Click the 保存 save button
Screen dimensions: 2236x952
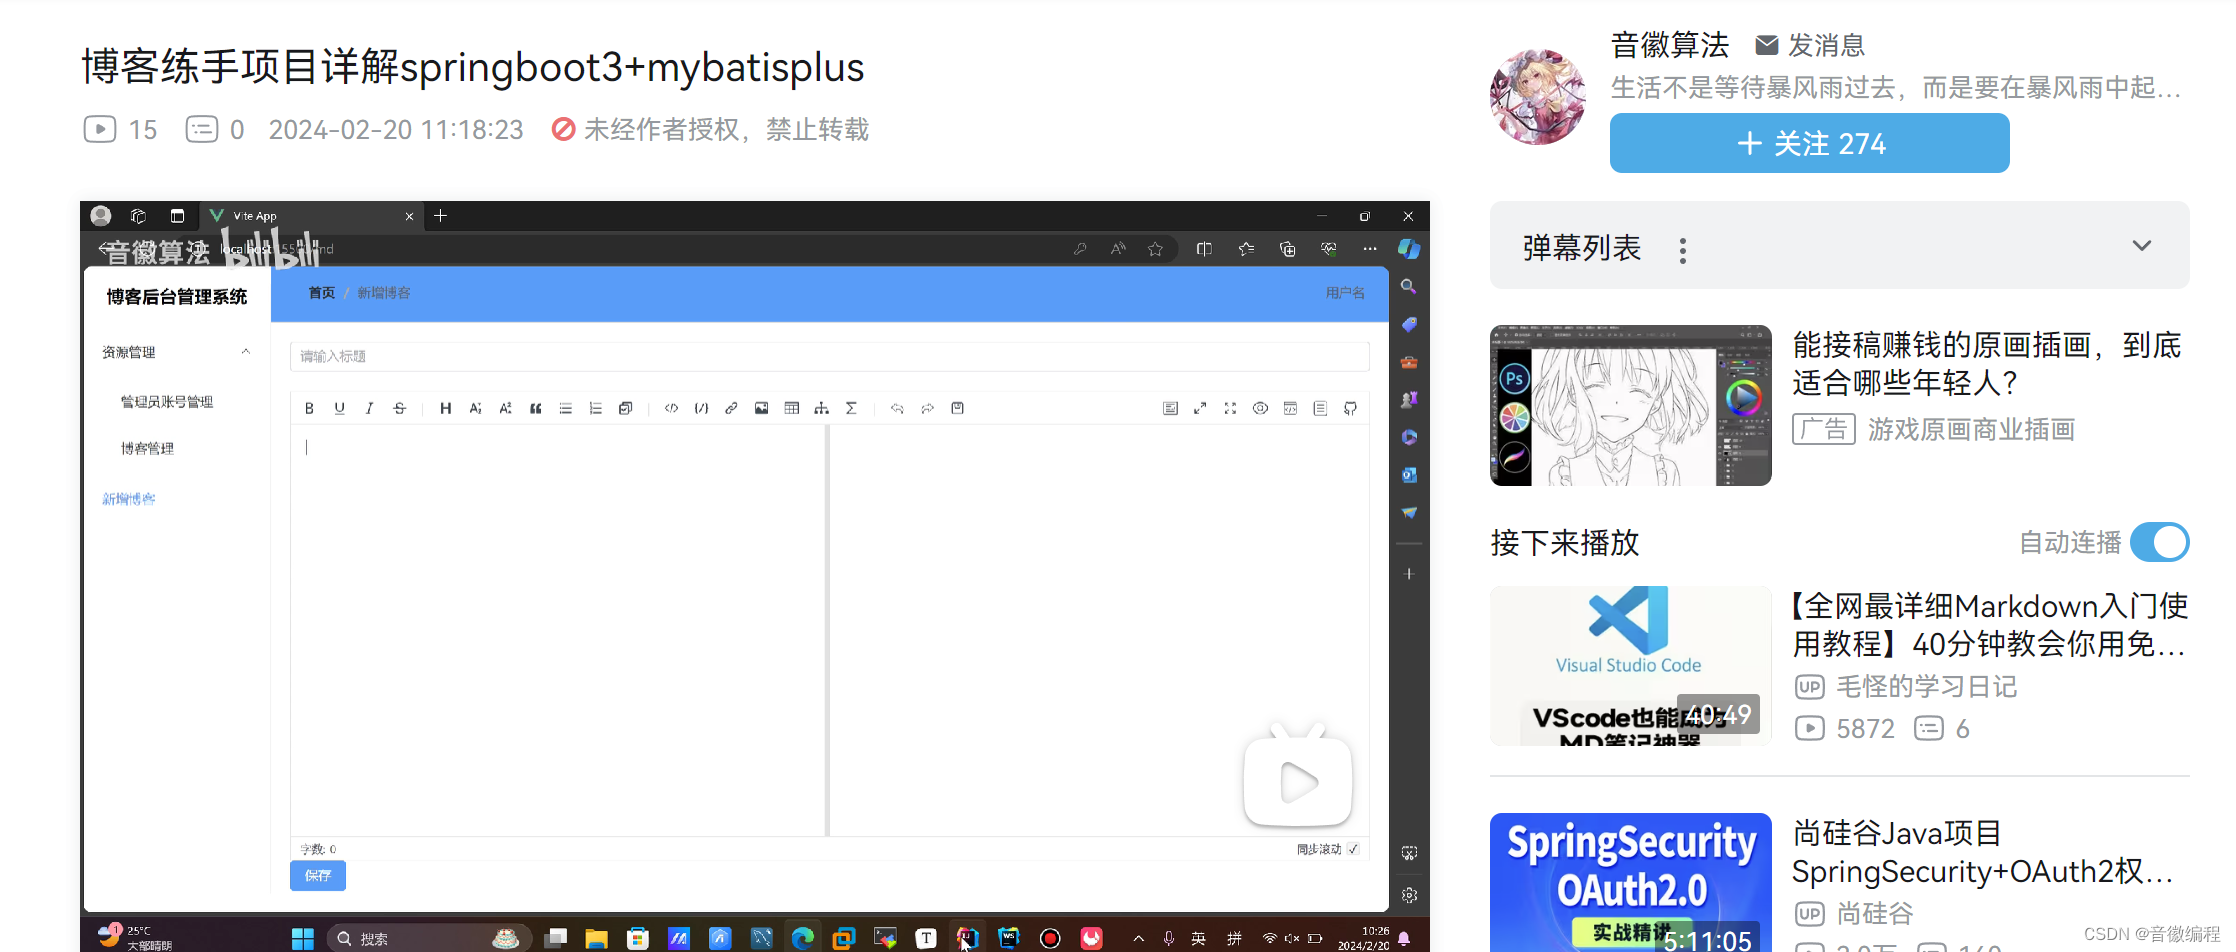pyautogui.click(x=317, y=875)
